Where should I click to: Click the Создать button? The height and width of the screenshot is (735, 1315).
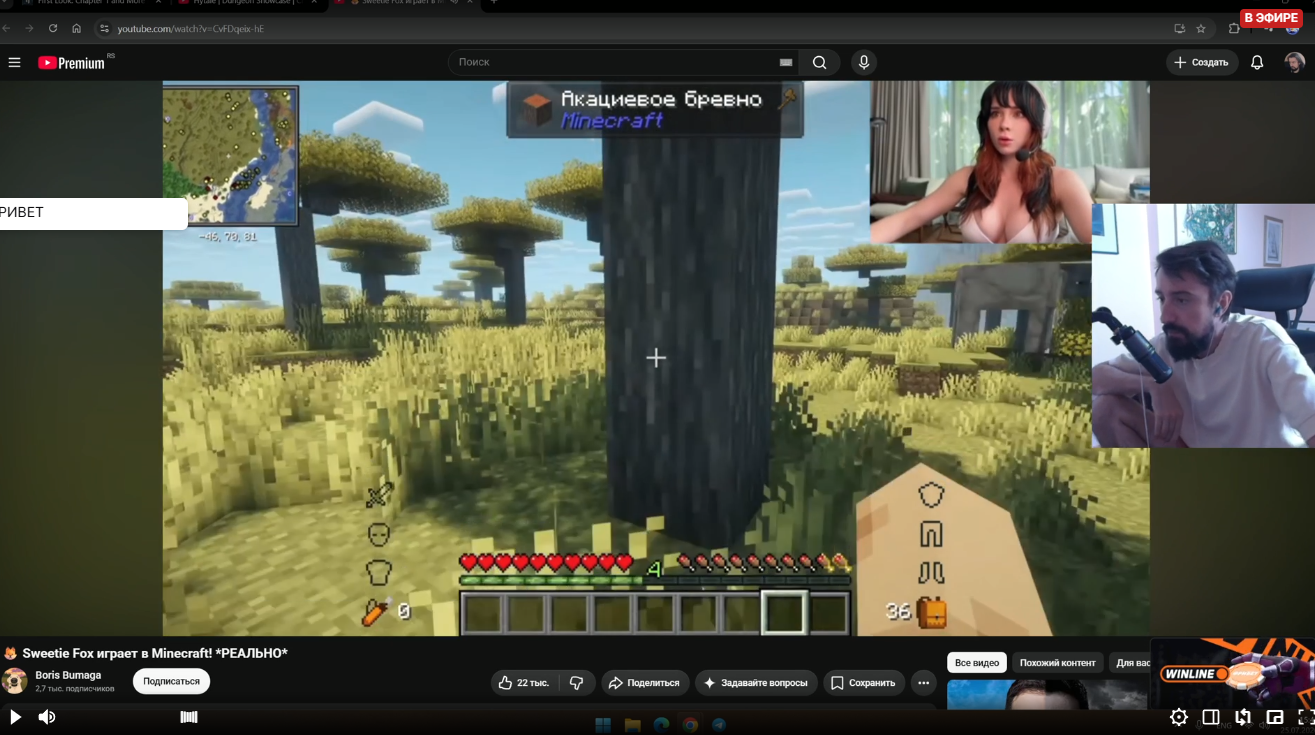(x=1202, y=62)
